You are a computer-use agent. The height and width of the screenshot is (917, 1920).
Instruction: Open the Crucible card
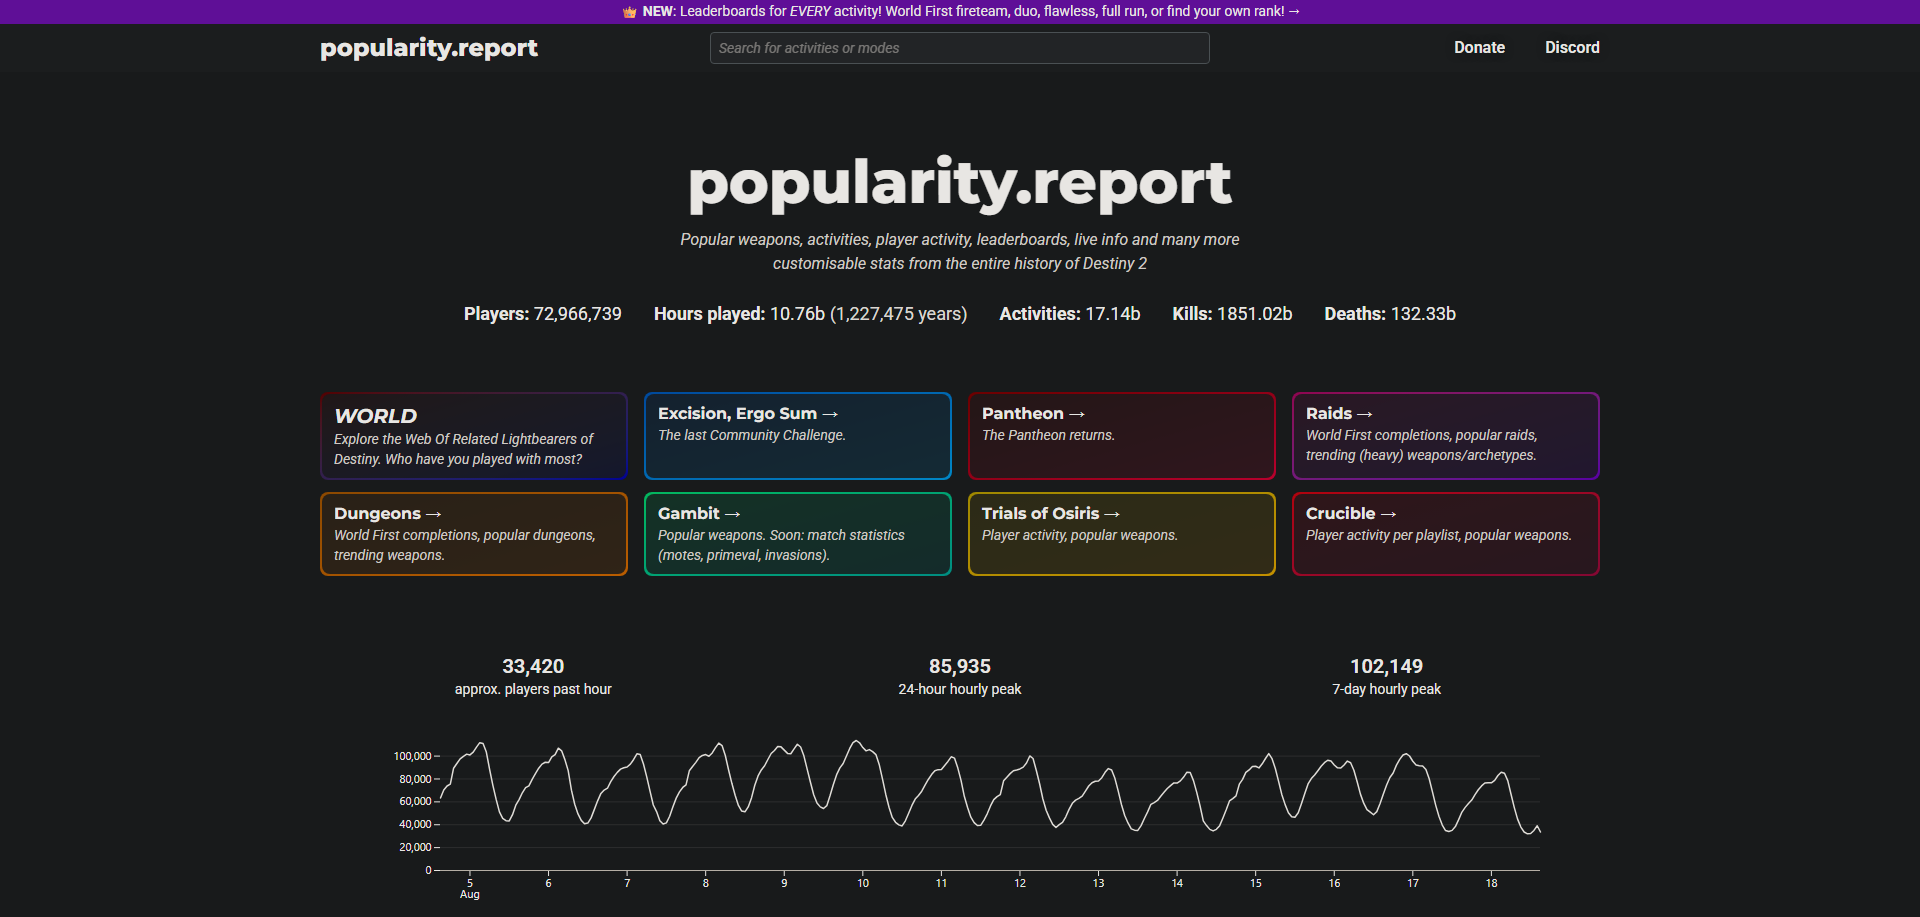click(x=1446, y=534)
